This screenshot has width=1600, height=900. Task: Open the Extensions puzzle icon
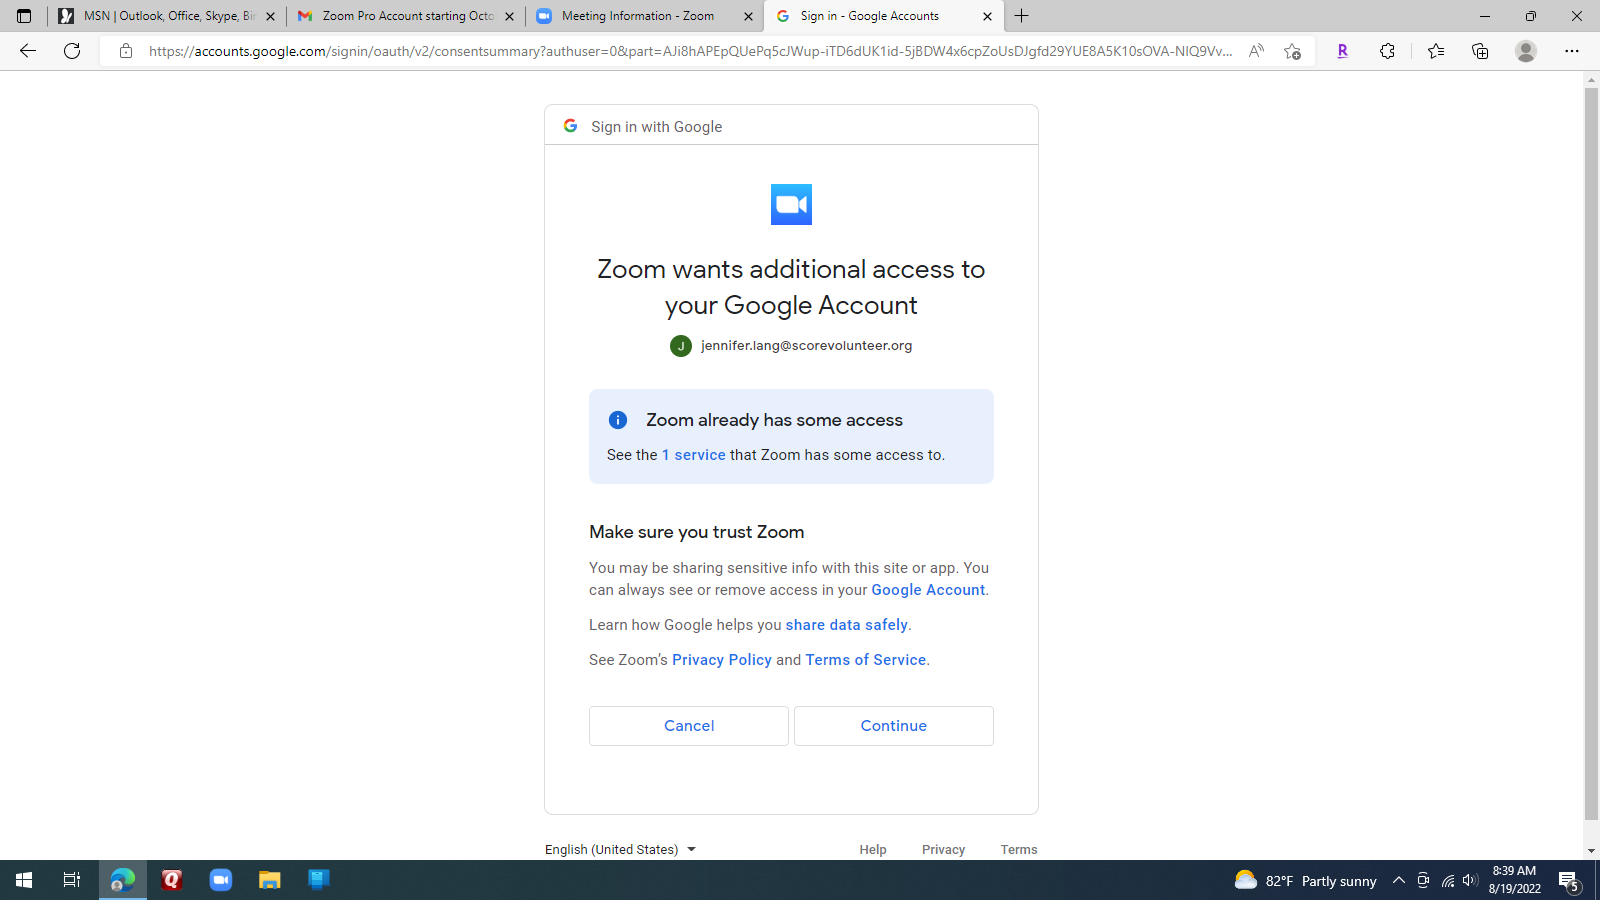click(1387, 51)
